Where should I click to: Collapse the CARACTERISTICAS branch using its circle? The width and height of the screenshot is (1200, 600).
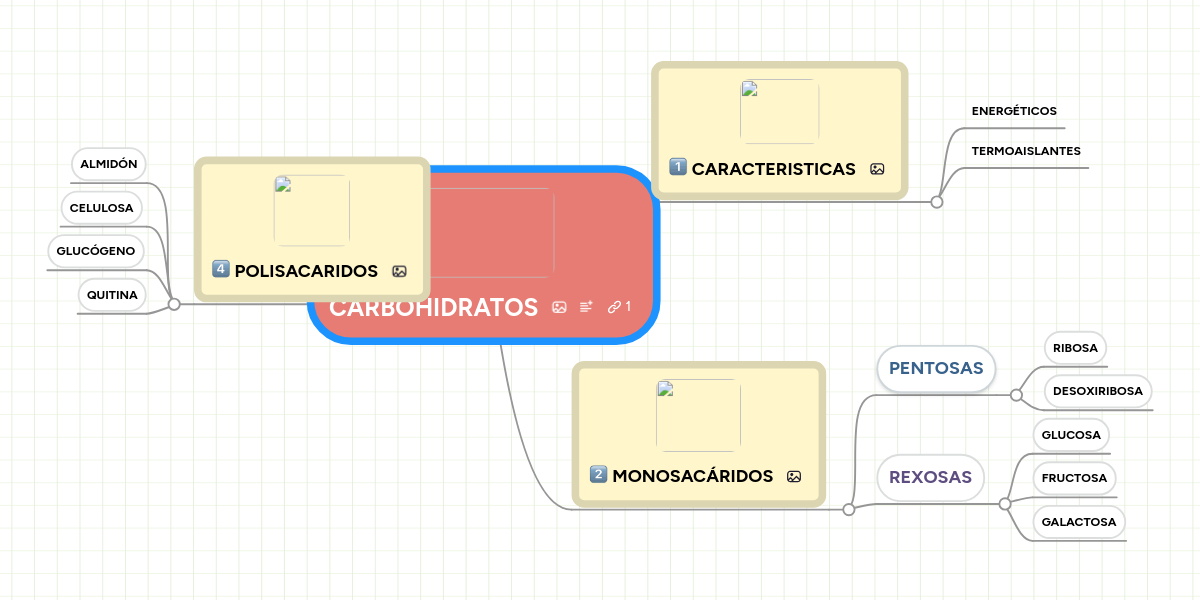(x=937, y=202)
